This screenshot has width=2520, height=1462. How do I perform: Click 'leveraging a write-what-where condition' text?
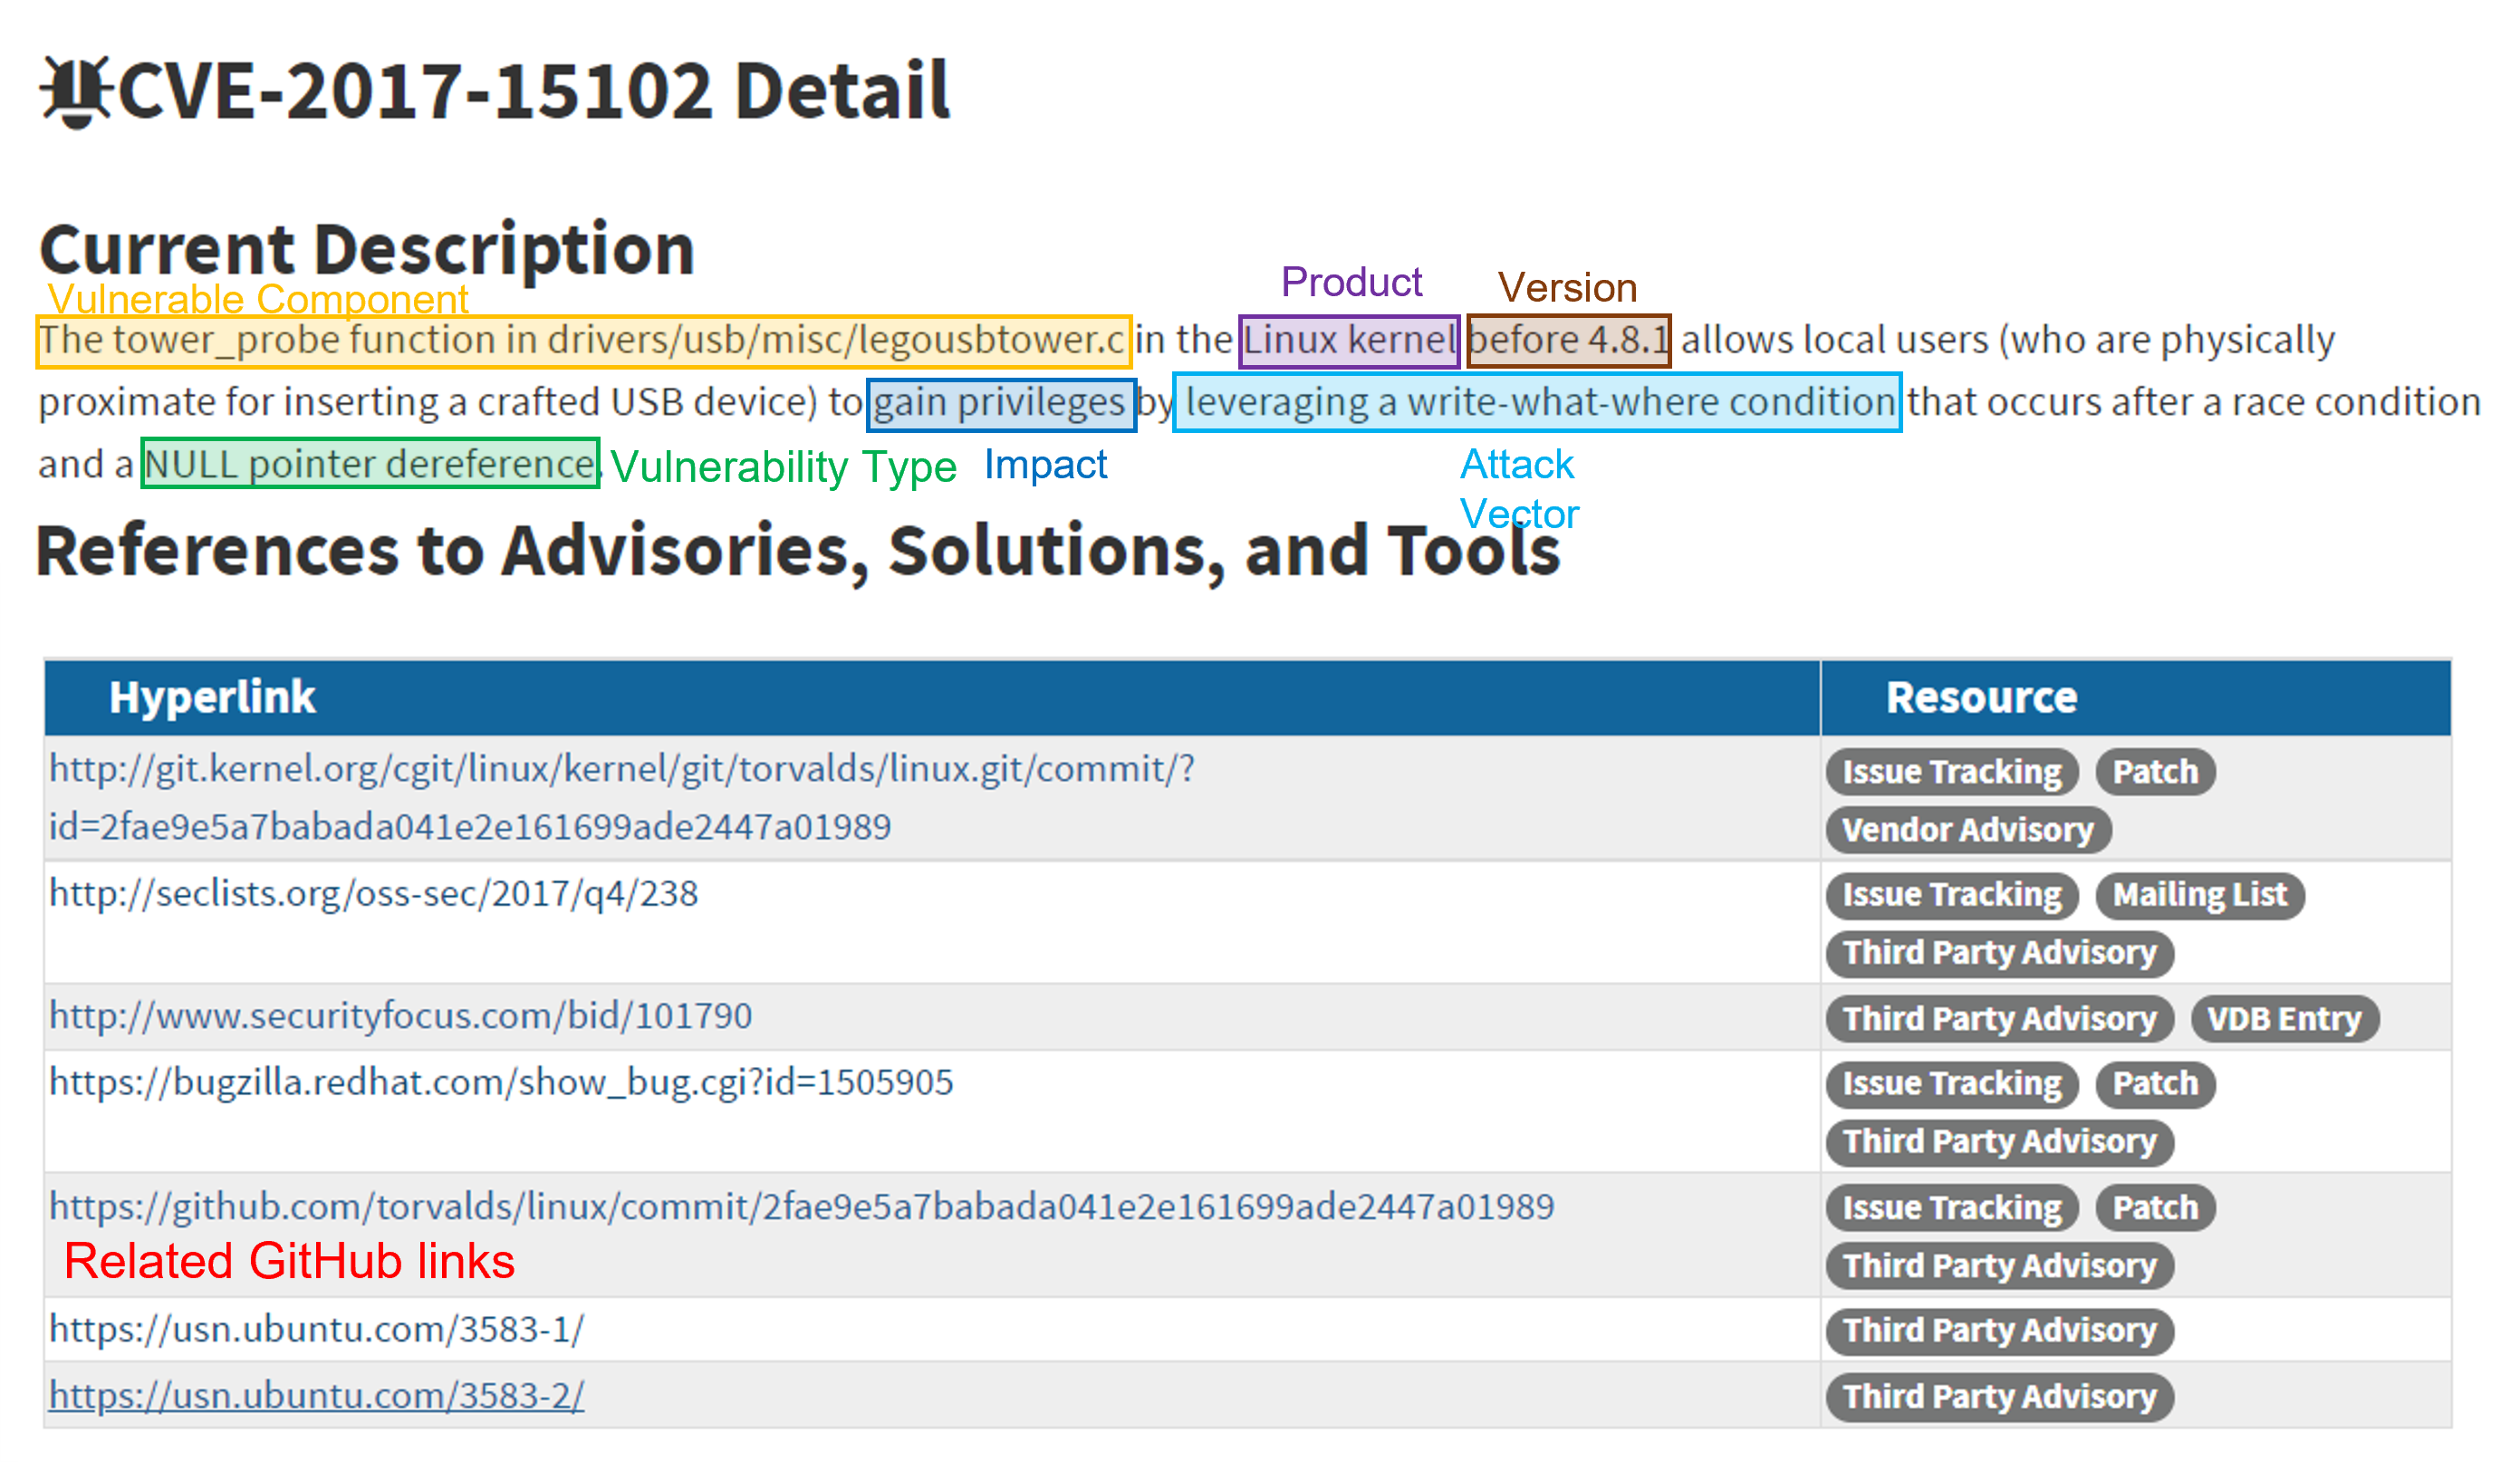tap(1540, 402)
